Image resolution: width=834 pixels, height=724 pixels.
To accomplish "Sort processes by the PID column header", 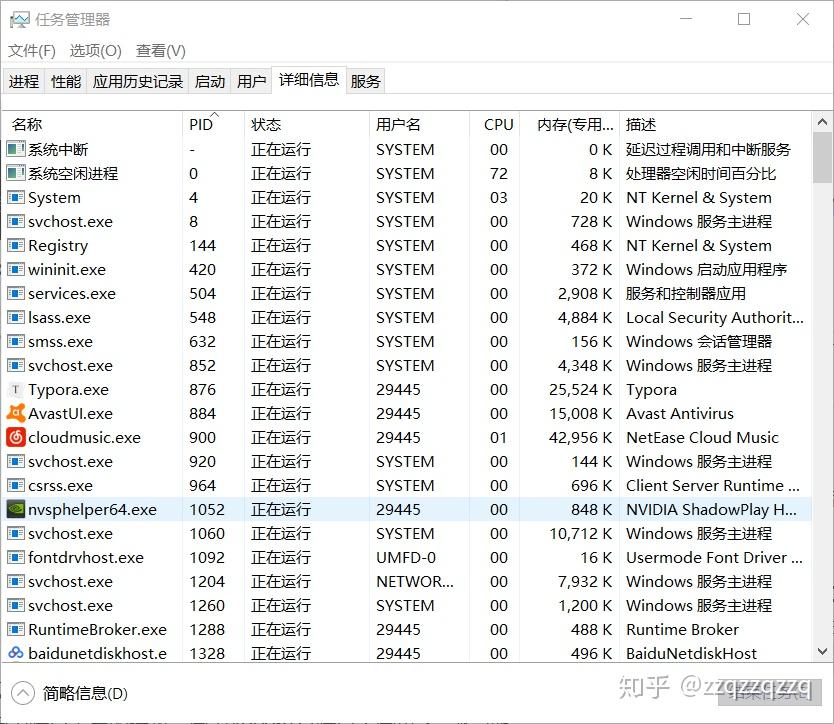I will 200,124.
